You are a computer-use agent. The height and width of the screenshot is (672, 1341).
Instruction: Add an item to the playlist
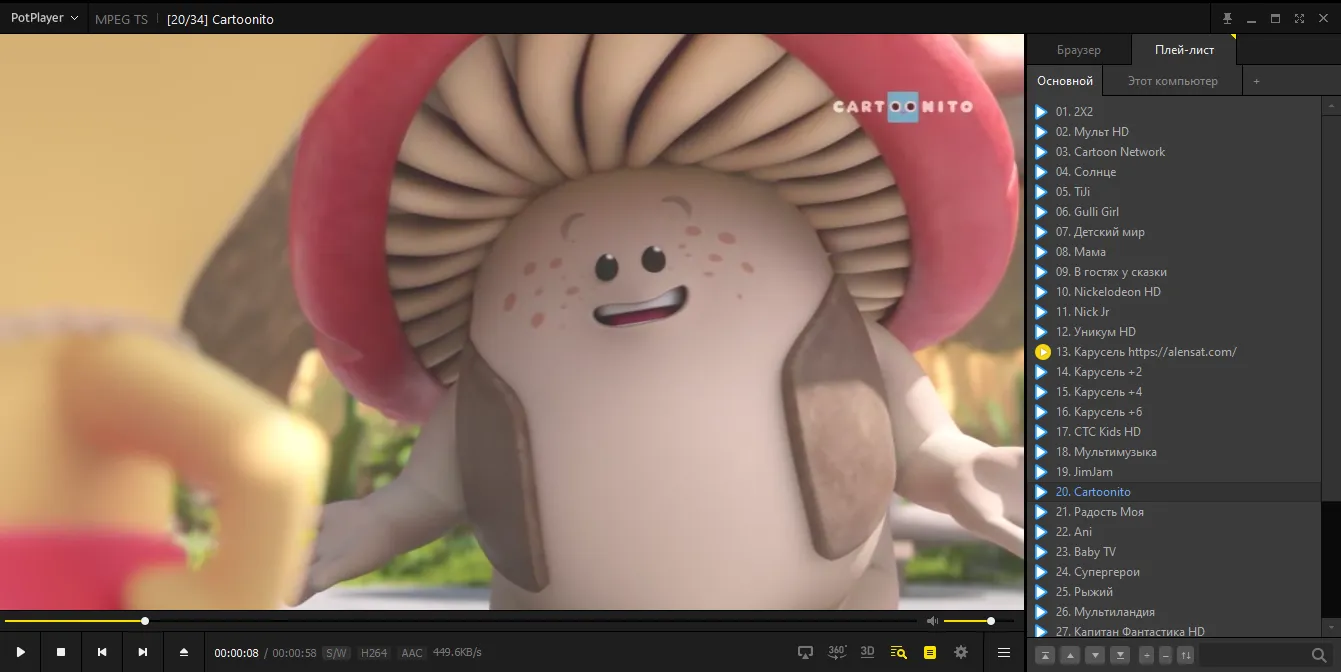coord(1147,655)
